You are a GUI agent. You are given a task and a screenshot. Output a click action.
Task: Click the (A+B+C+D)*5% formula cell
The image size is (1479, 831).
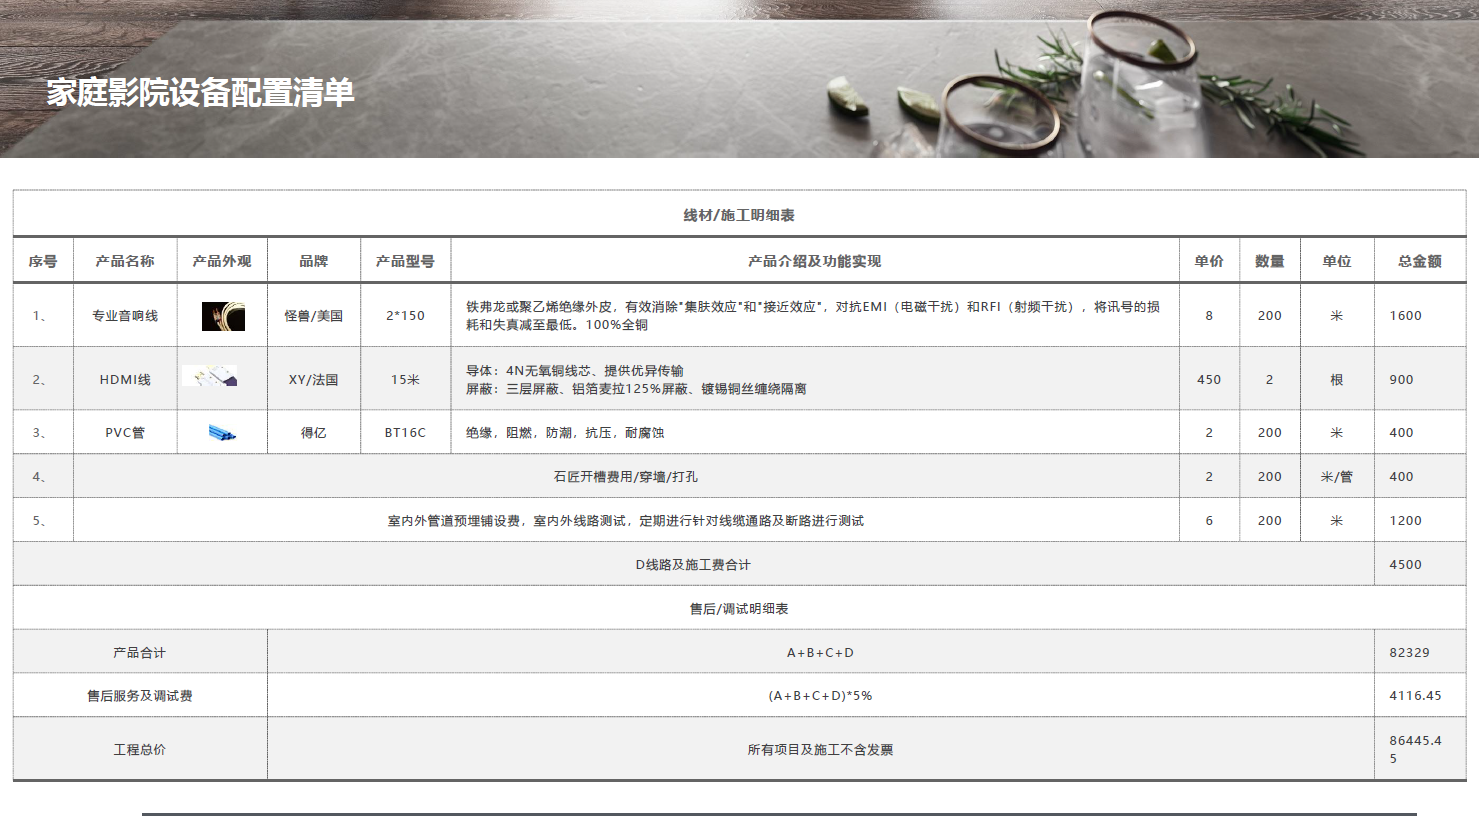click(820, 696)
